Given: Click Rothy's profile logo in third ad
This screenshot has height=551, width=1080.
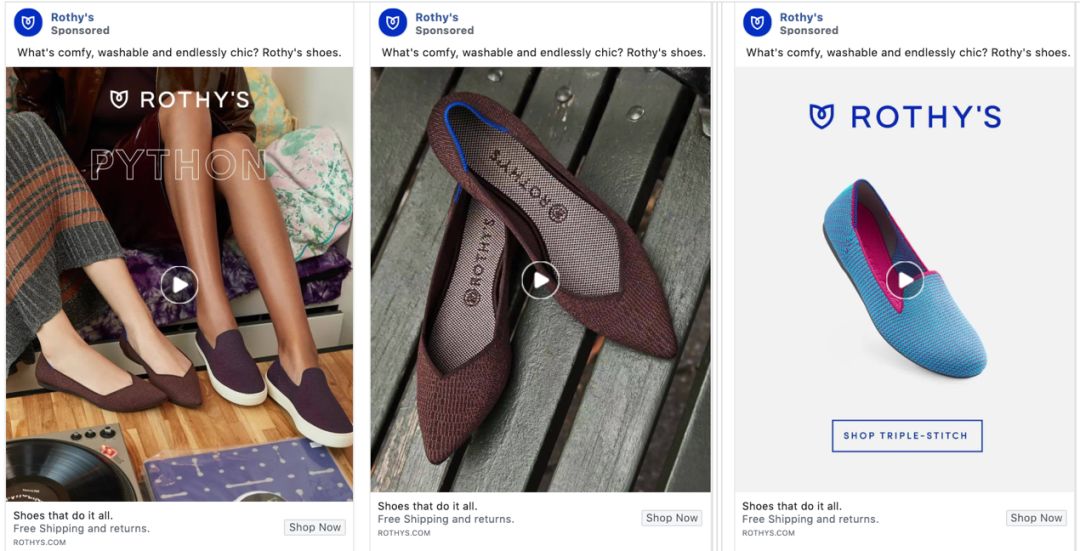Looking at the screenshot, I should click(x=757, y=23).
